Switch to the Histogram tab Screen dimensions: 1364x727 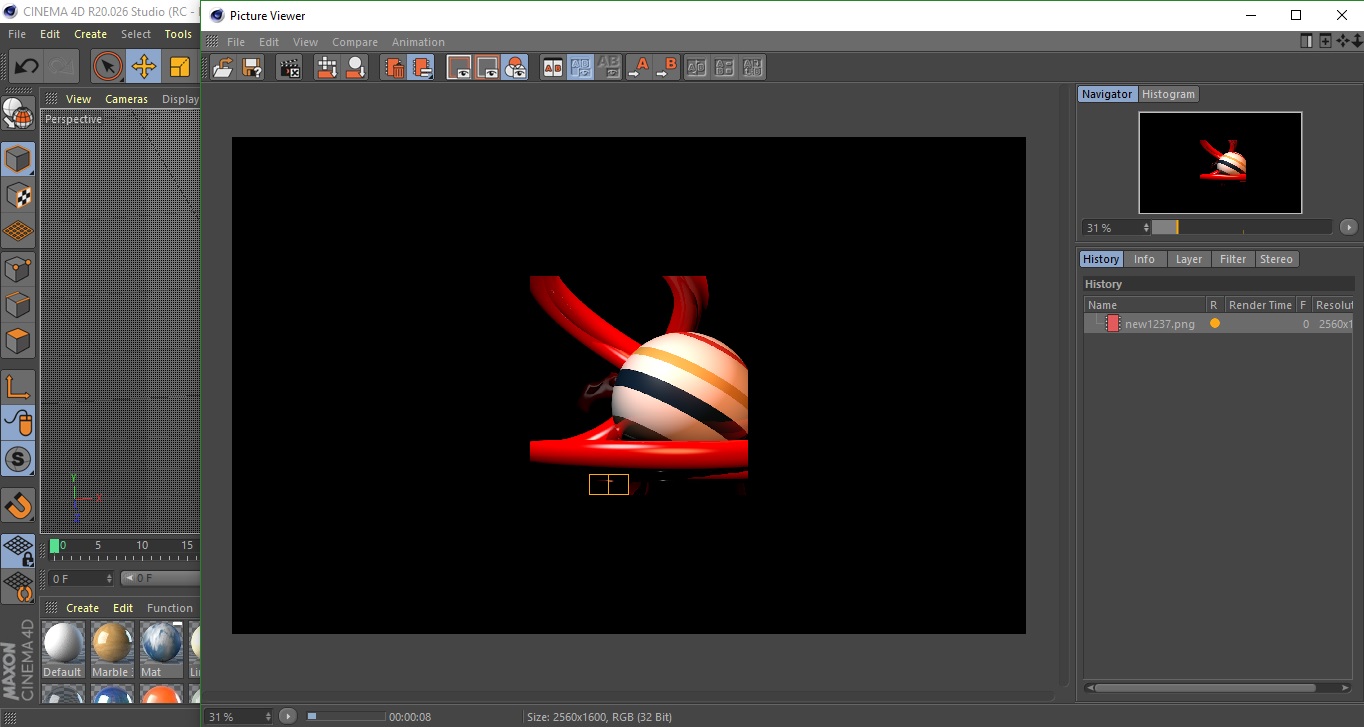click(x=1168, y=94)
